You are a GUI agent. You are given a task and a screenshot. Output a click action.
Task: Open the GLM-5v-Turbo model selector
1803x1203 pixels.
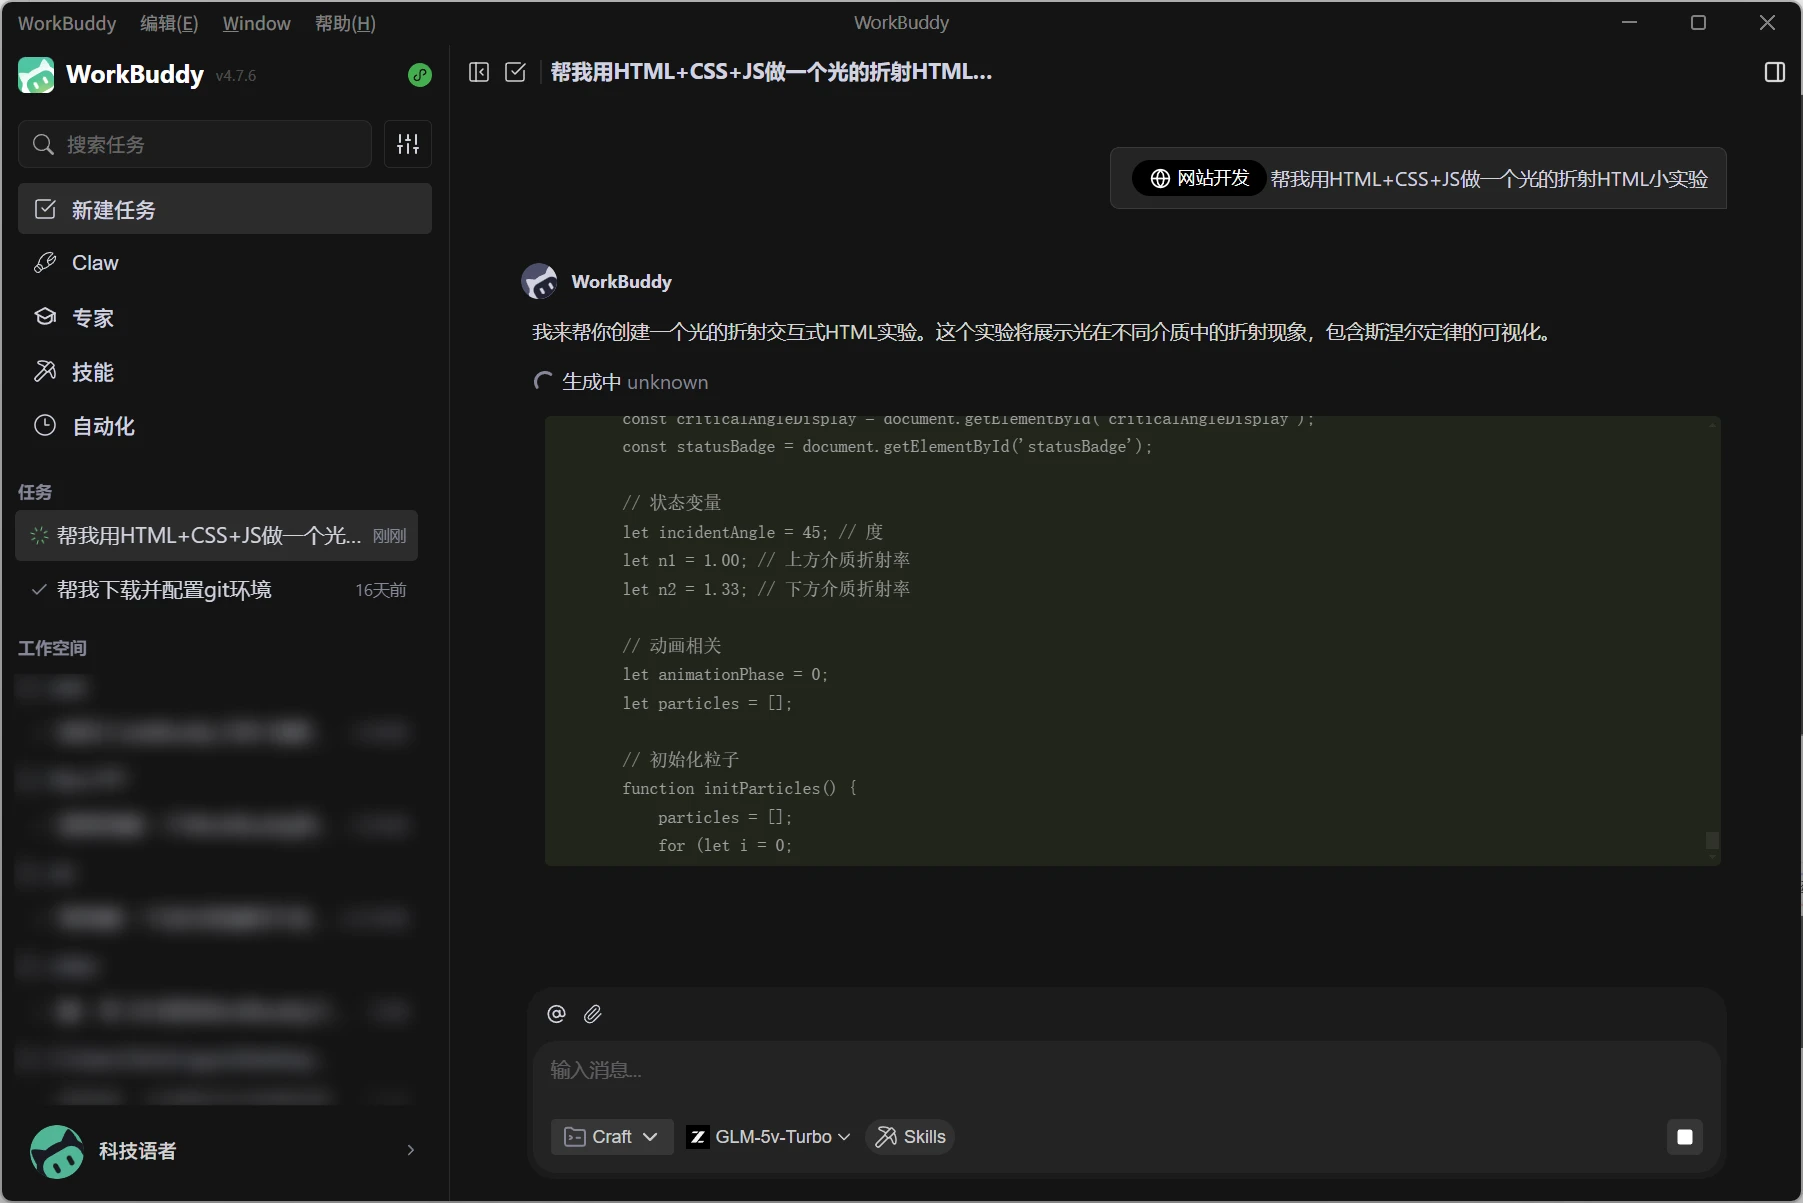[x=769, y=1137]
